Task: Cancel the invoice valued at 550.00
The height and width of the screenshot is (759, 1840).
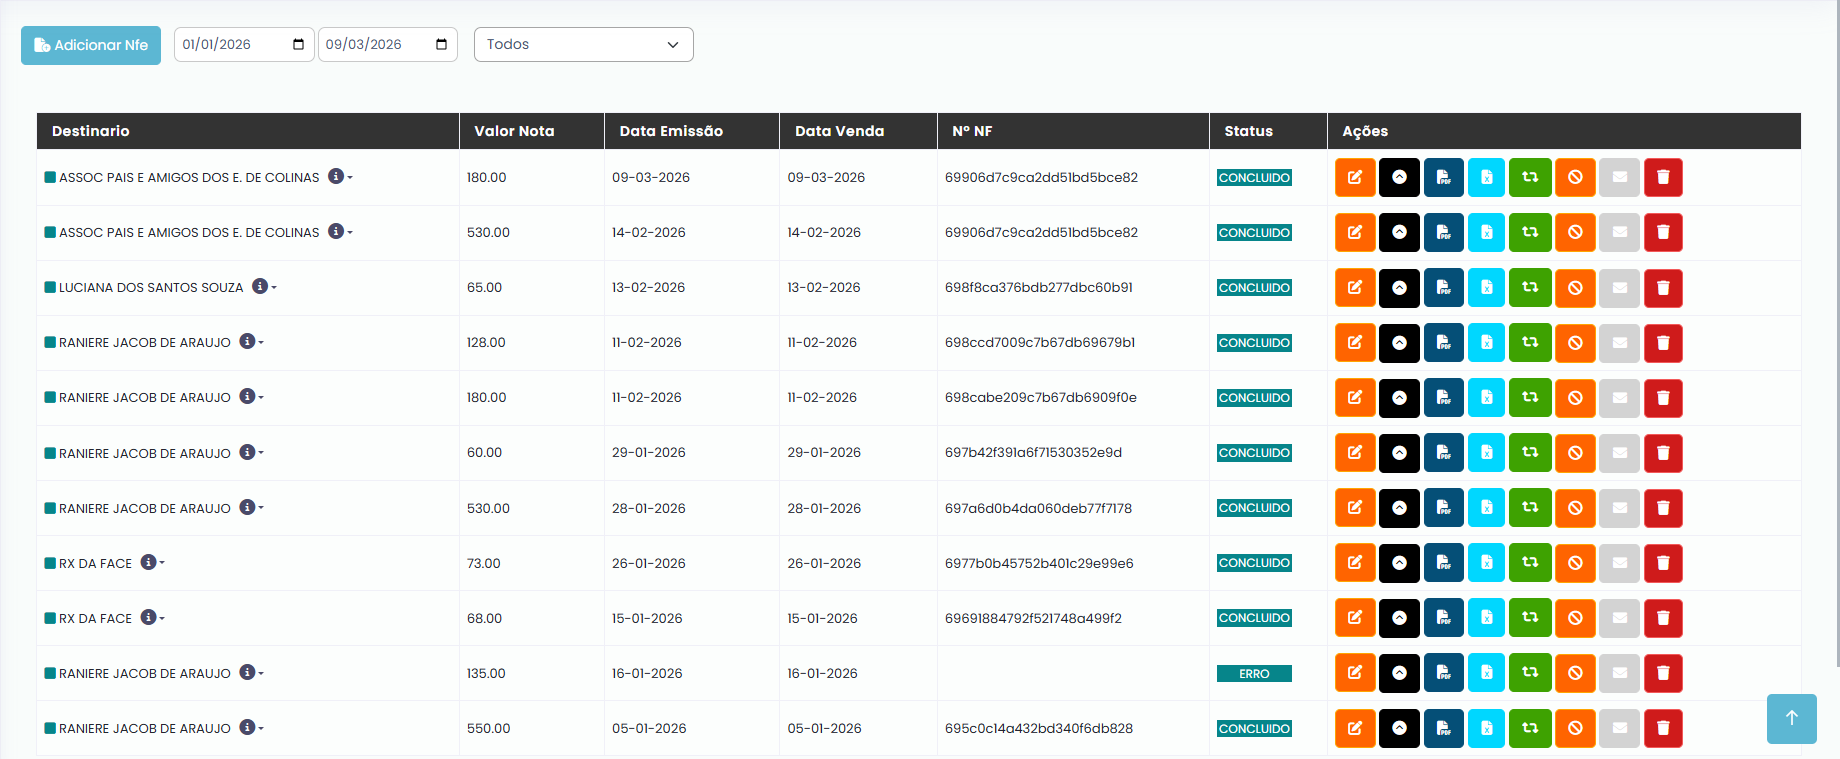Action: point(1575,728)
